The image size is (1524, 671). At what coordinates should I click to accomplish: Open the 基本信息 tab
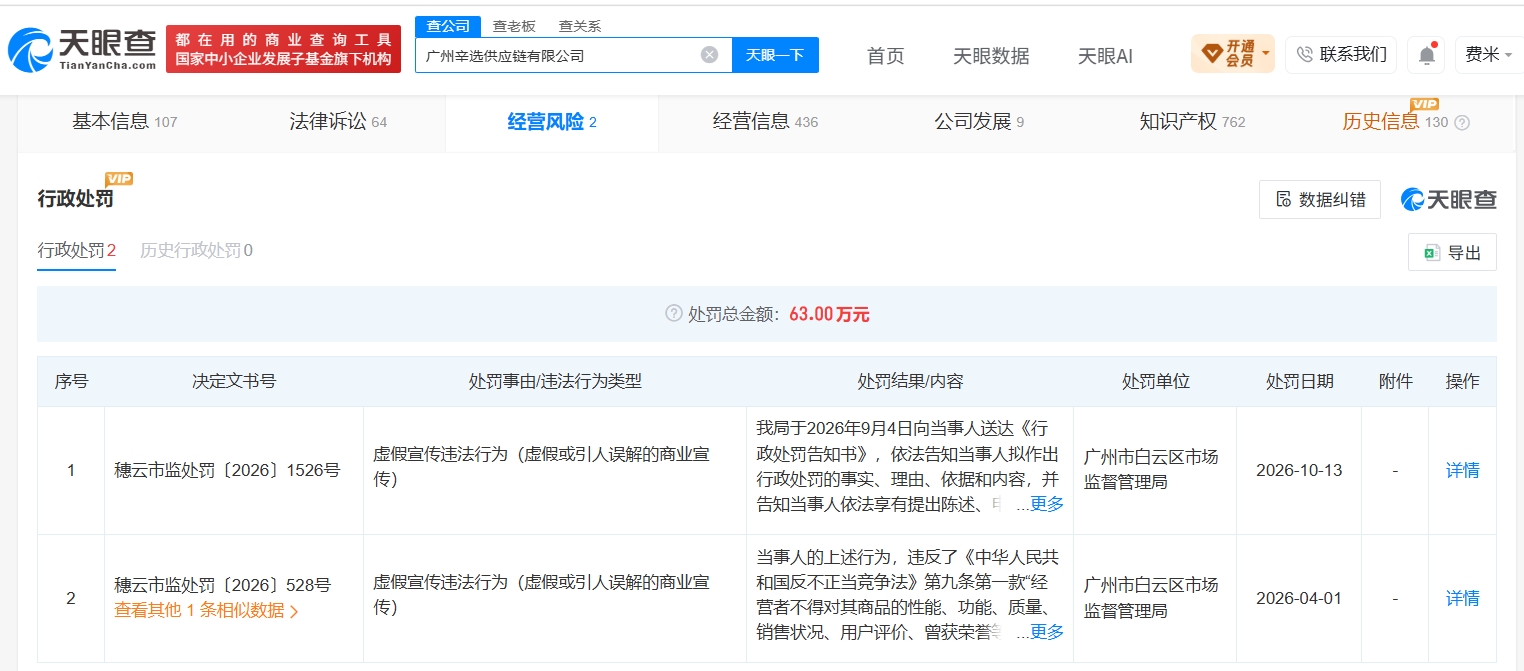[125, 122]
